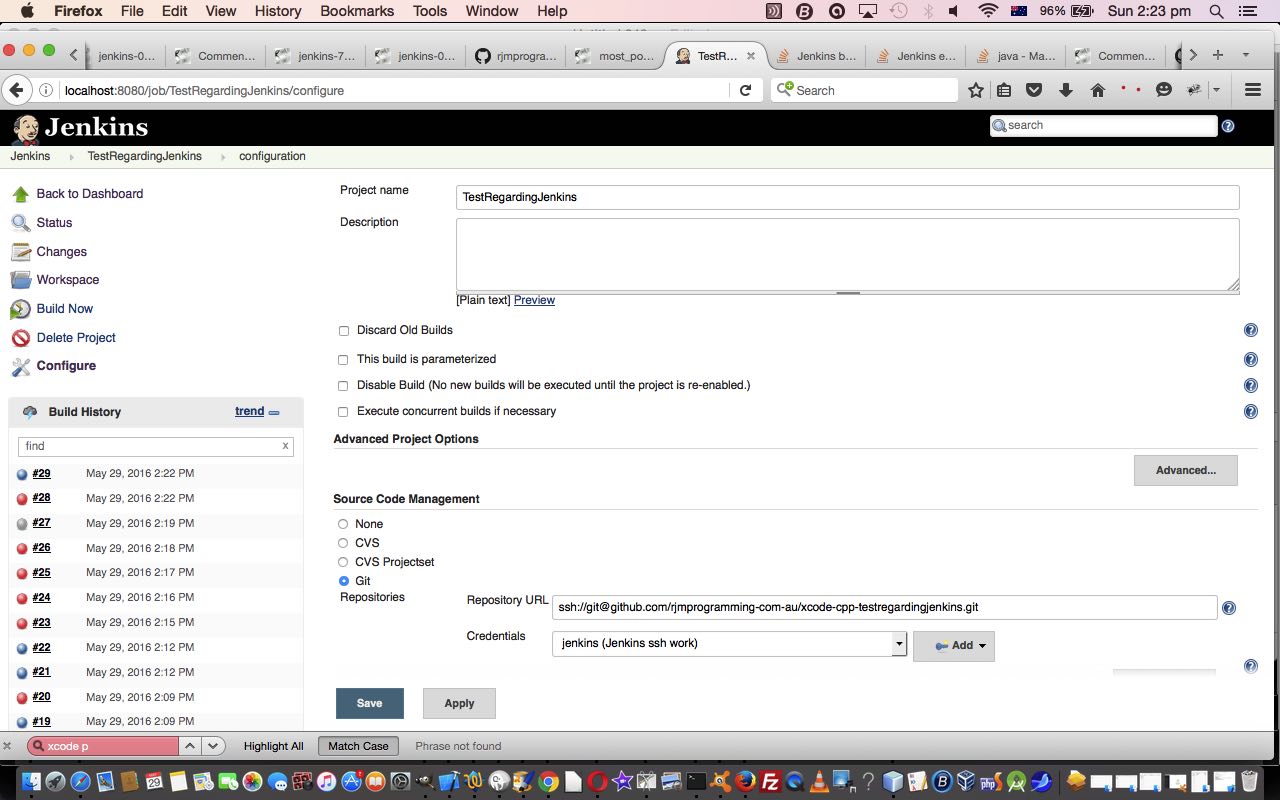Click the Build Now clock icon
The width and height of the screenshot is (1280, 800).
pyautogui.click(x=21, y=309)
